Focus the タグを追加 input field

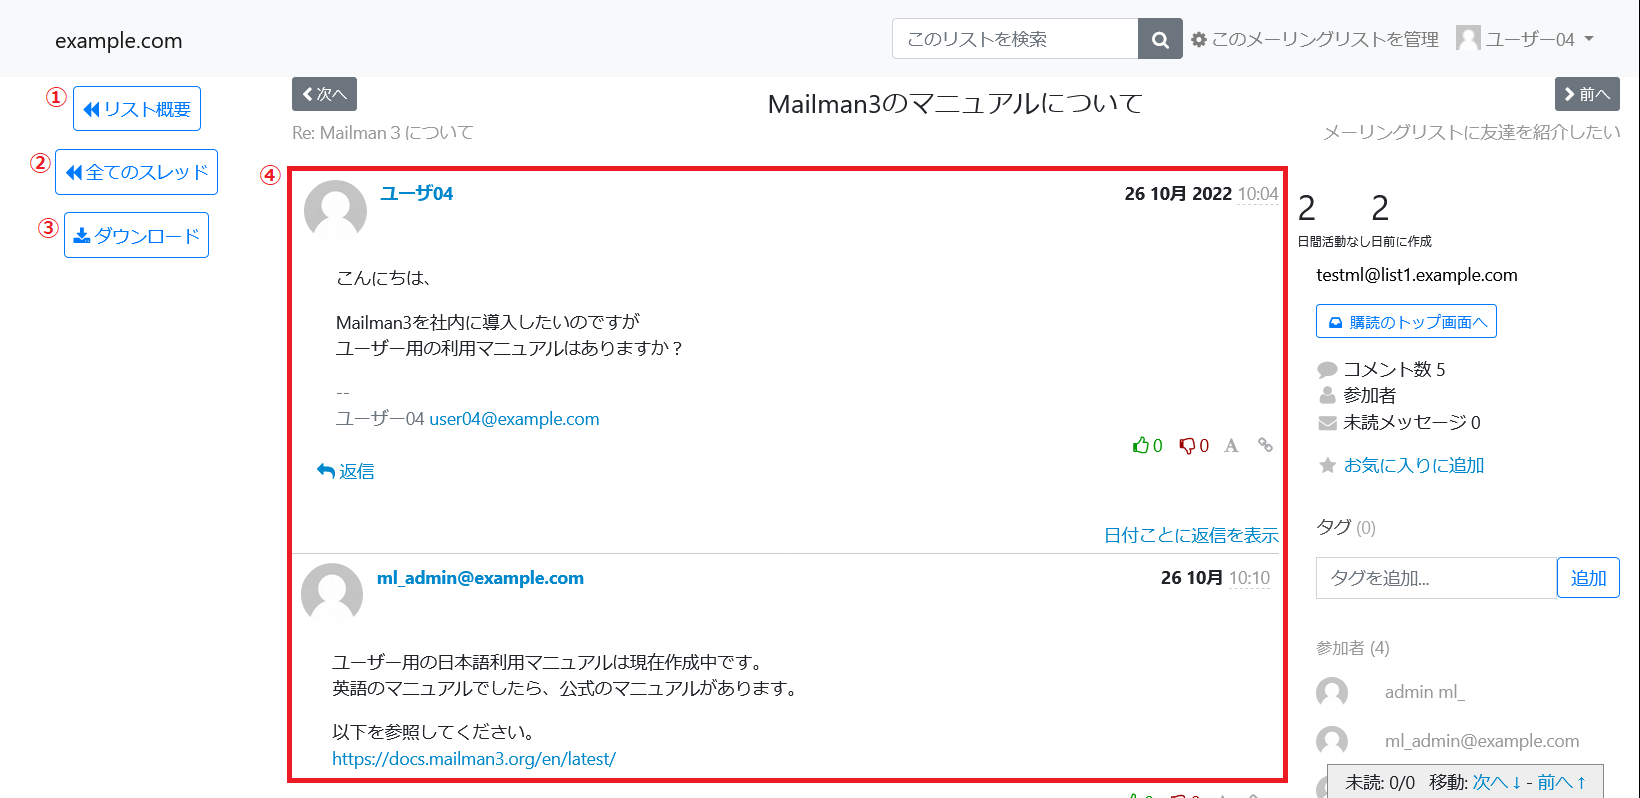[1436, 578]
